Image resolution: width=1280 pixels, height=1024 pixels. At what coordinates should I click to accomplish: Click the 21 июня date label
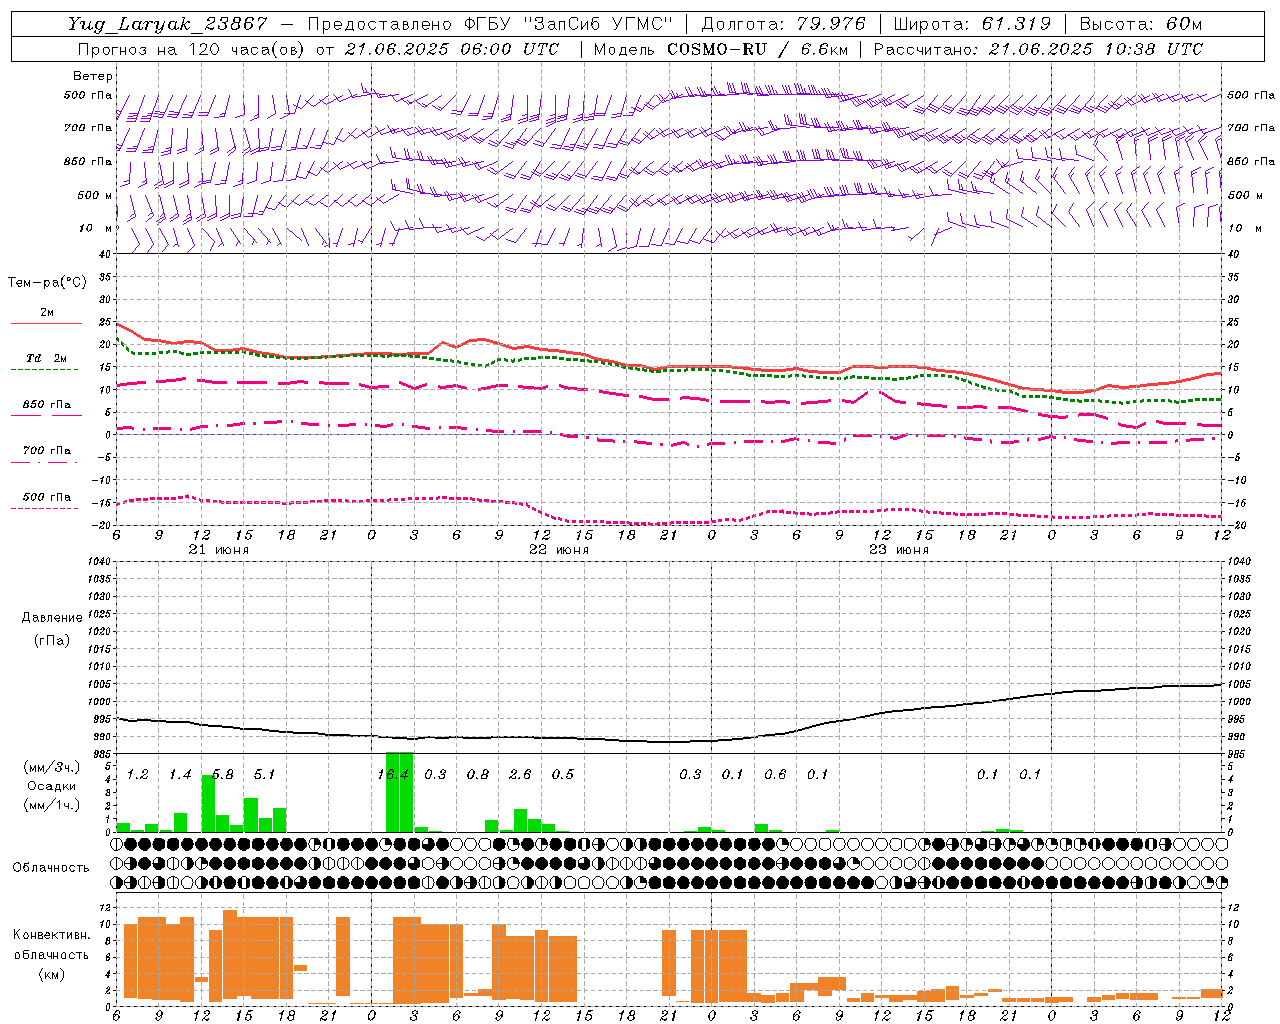219,550
